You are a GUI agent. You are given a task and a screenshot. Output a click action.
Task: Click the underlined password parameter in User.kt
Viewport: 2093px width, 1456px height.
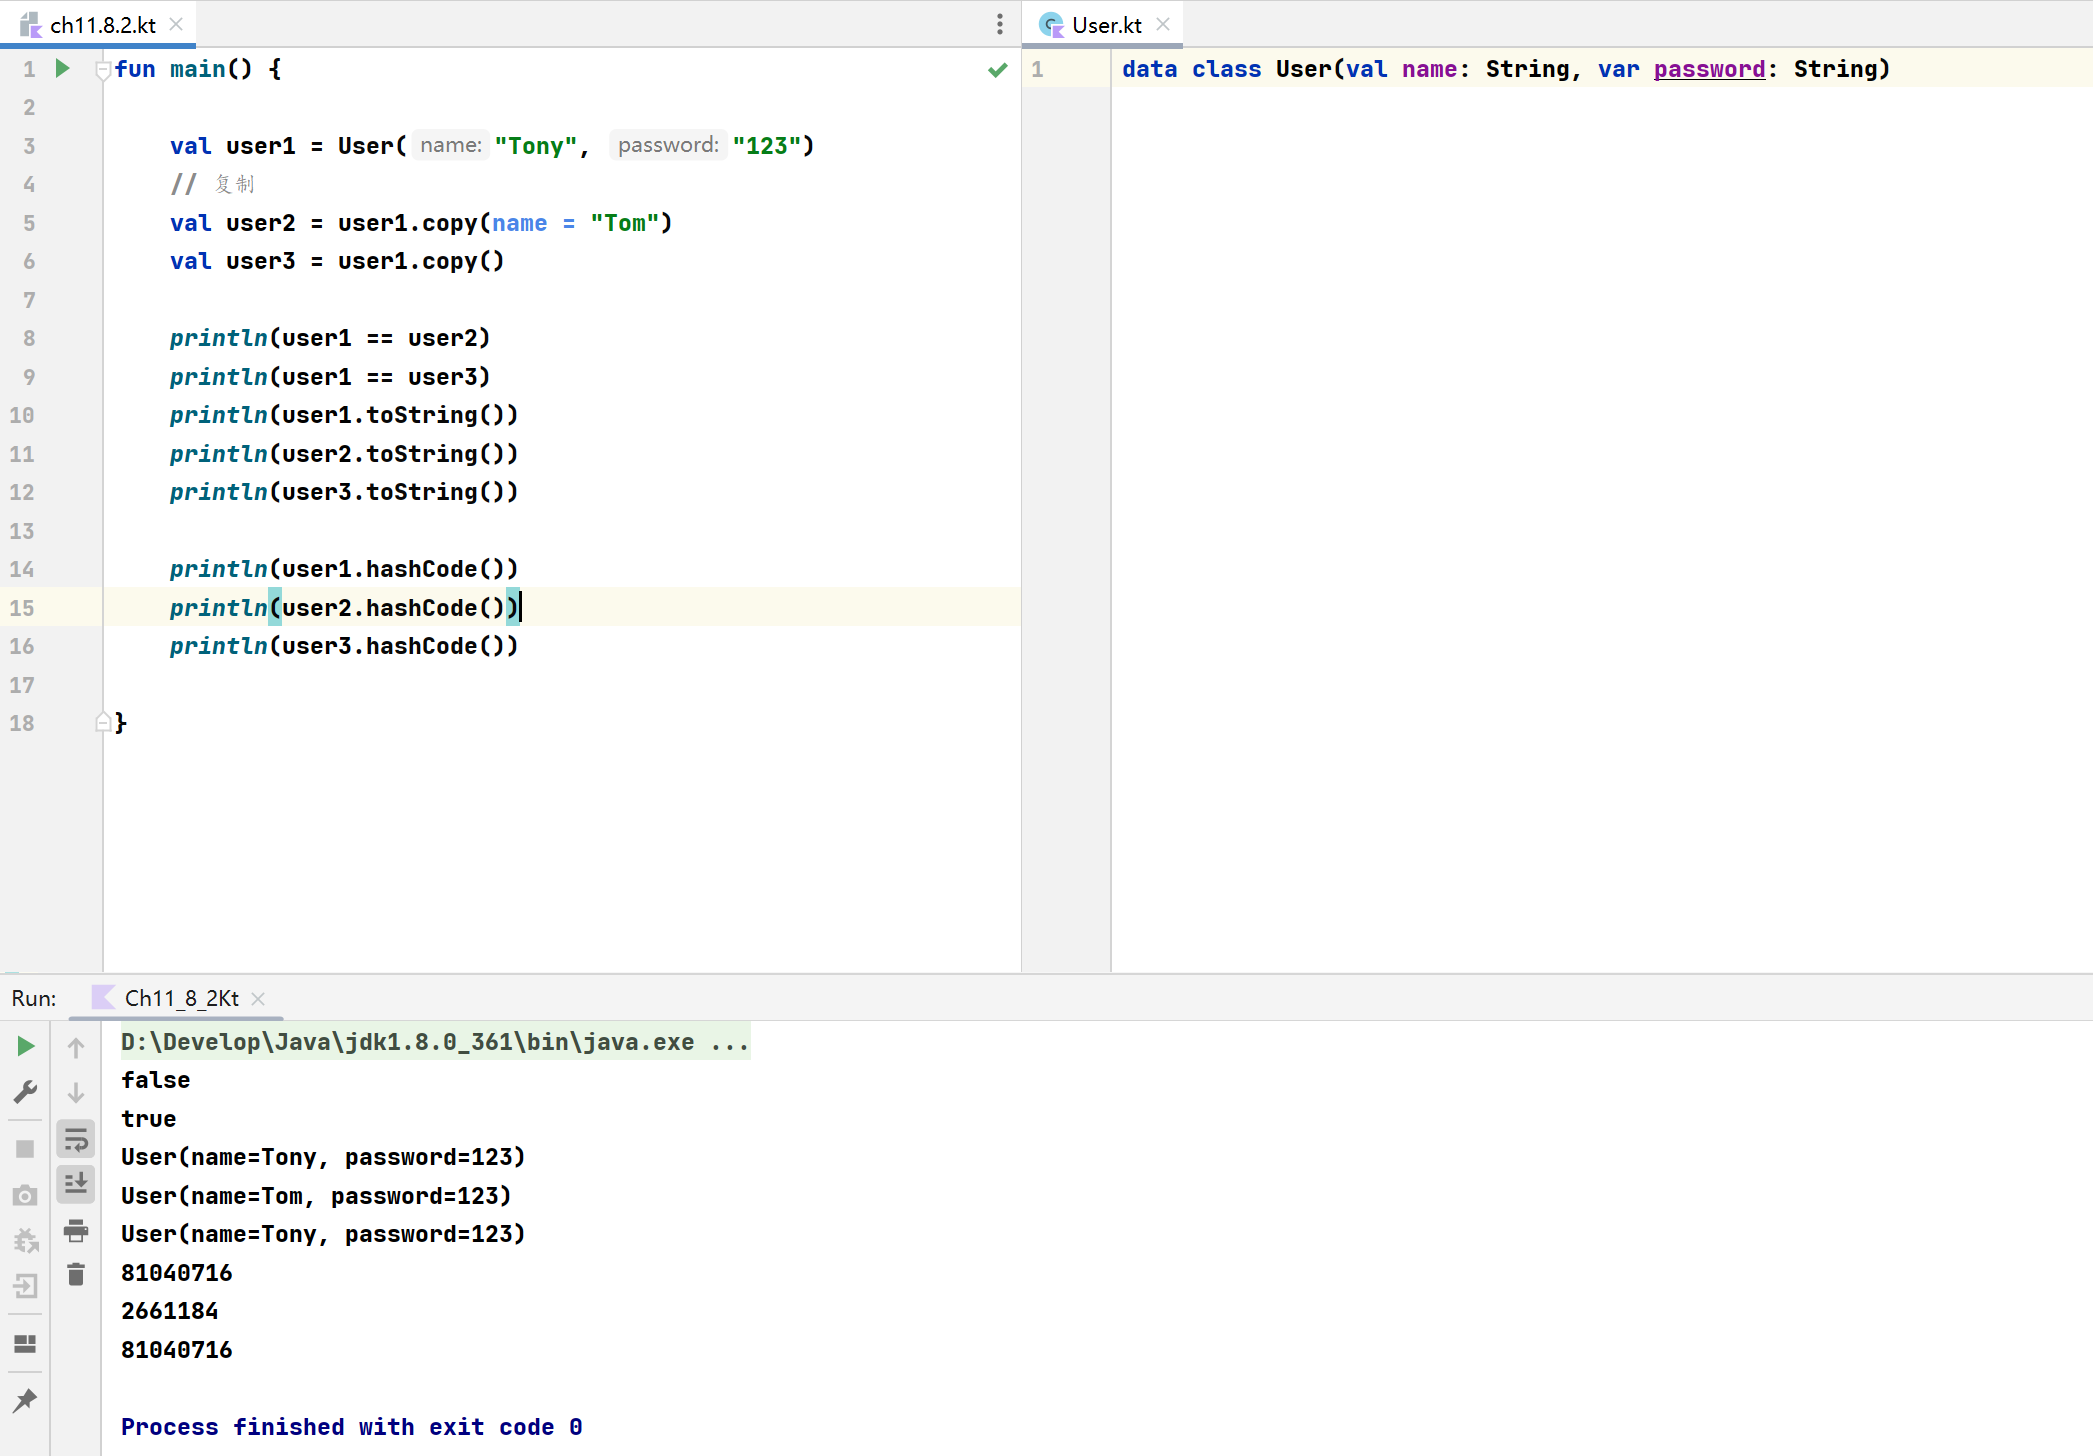1709,69
